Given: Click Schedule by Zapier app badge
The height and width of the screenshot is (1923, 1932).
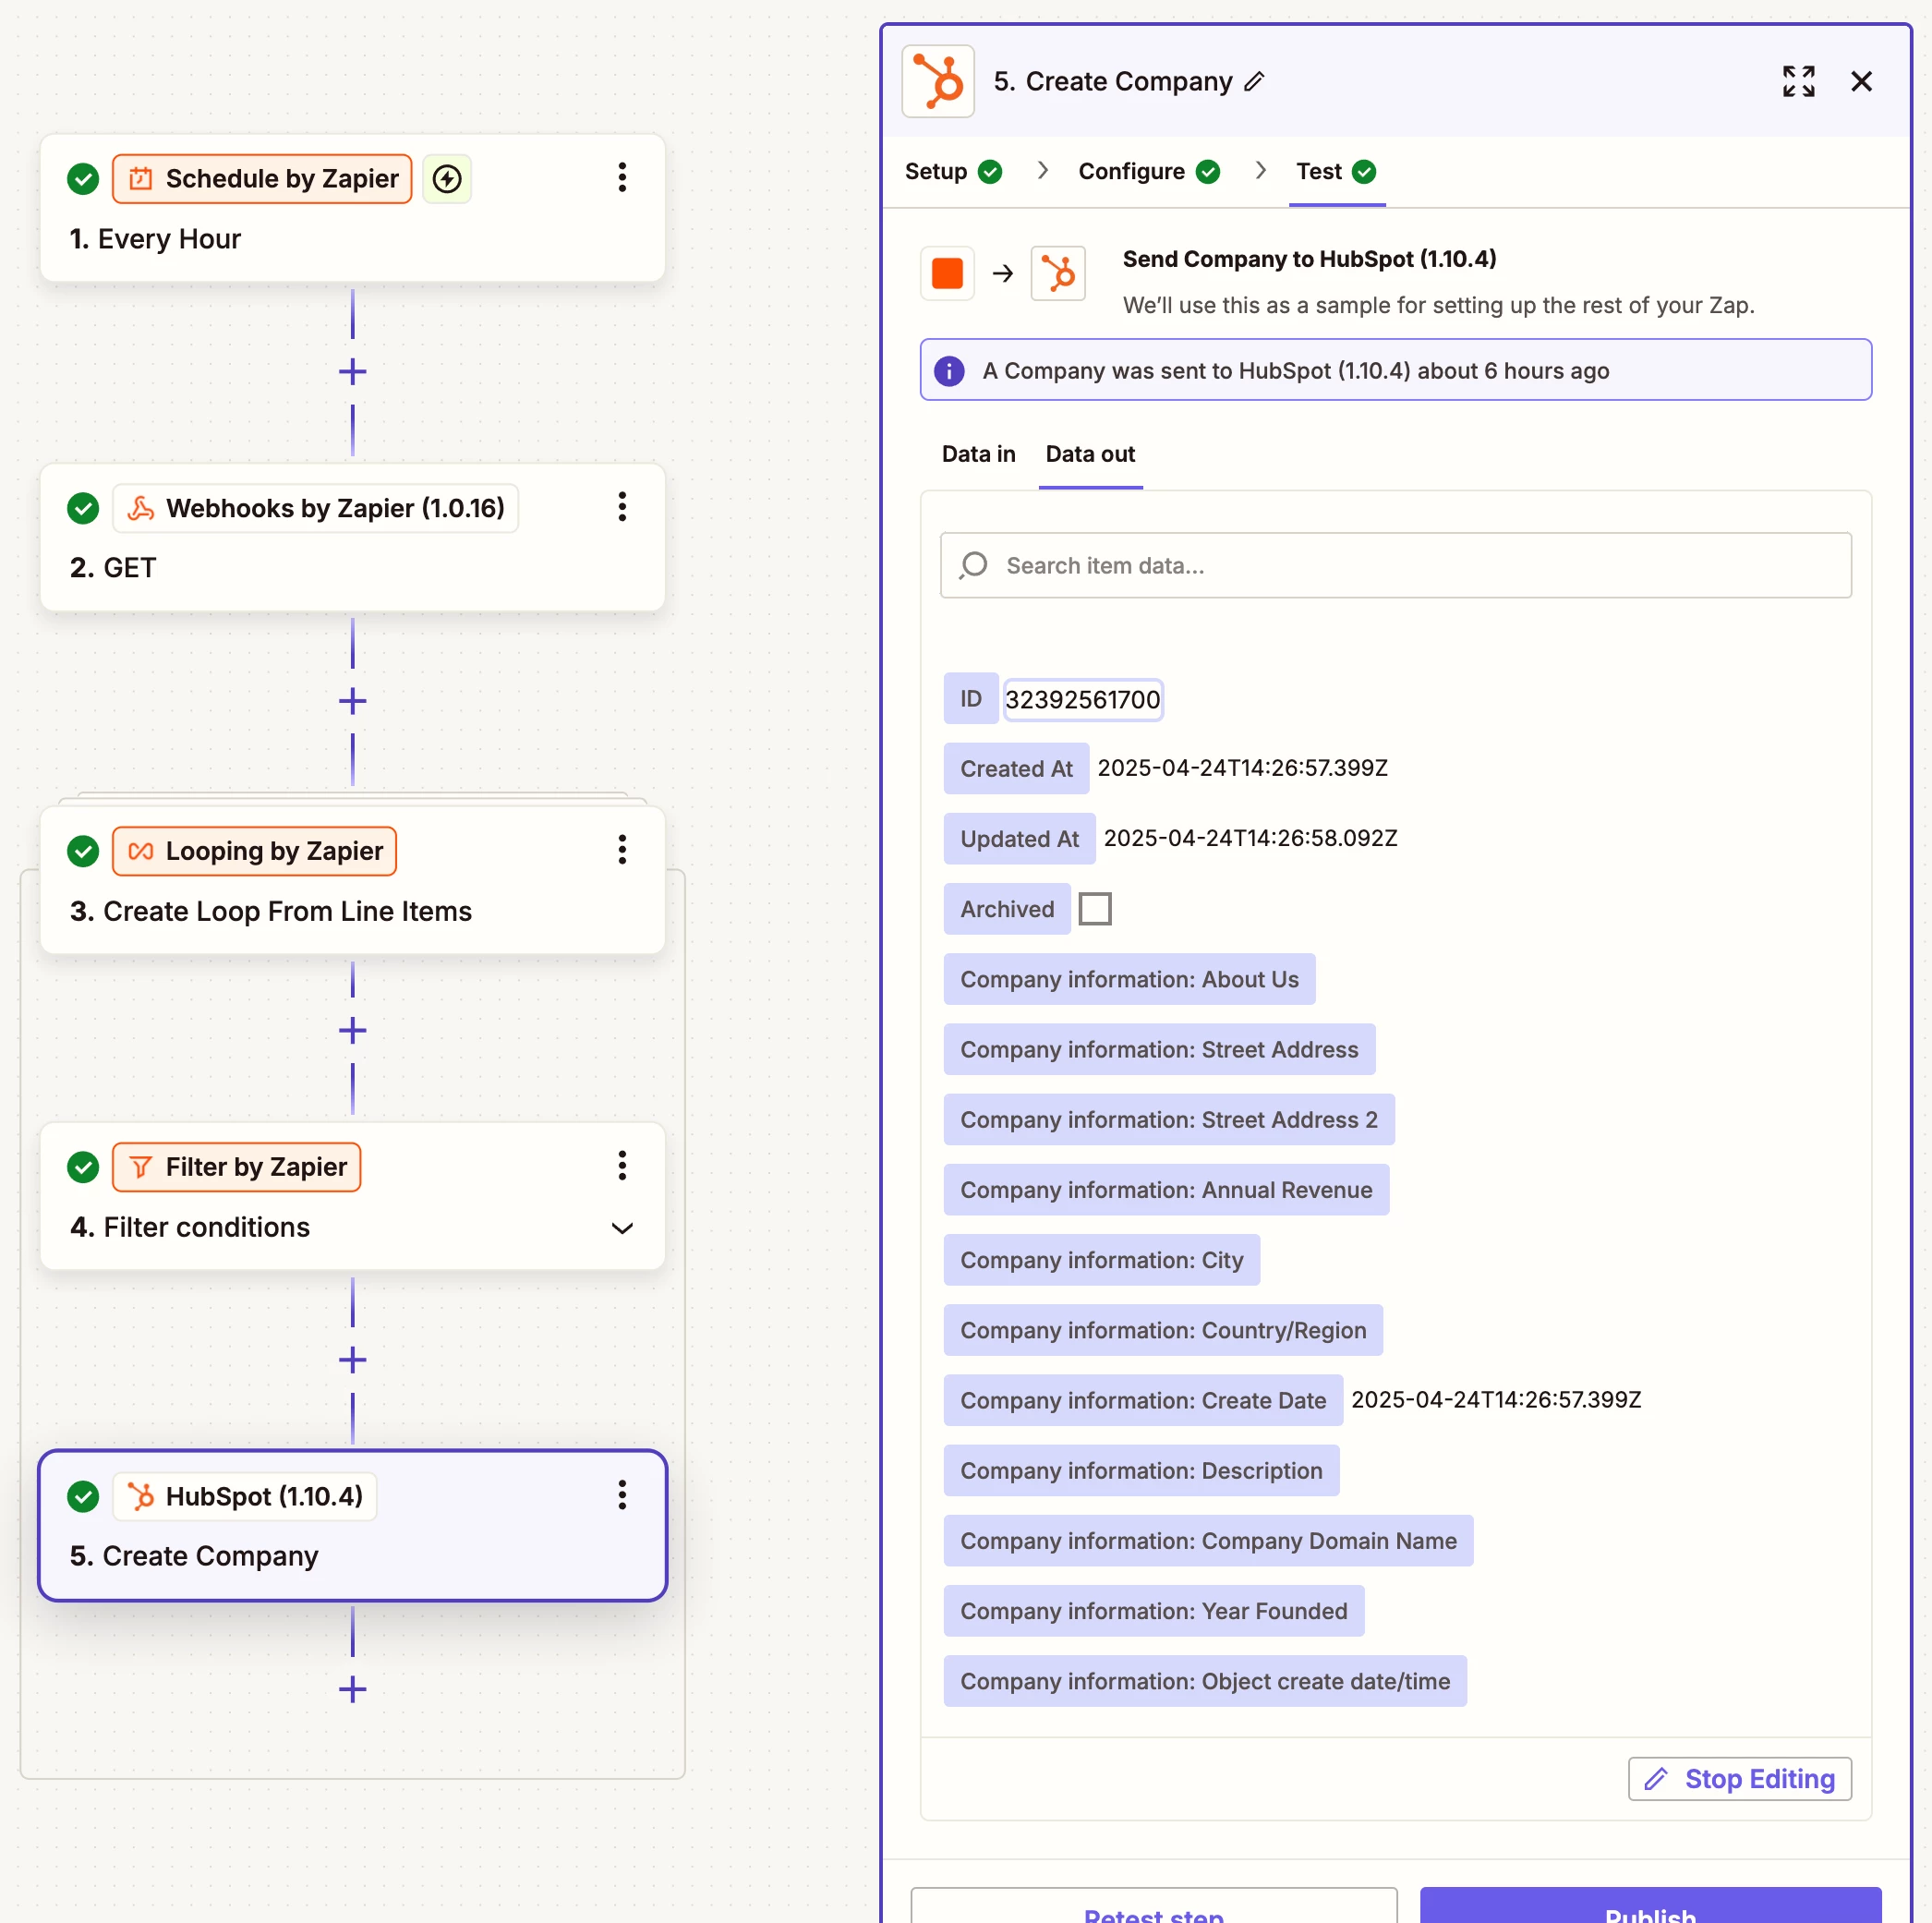Looking at the screenshot, I should [262, 179].
